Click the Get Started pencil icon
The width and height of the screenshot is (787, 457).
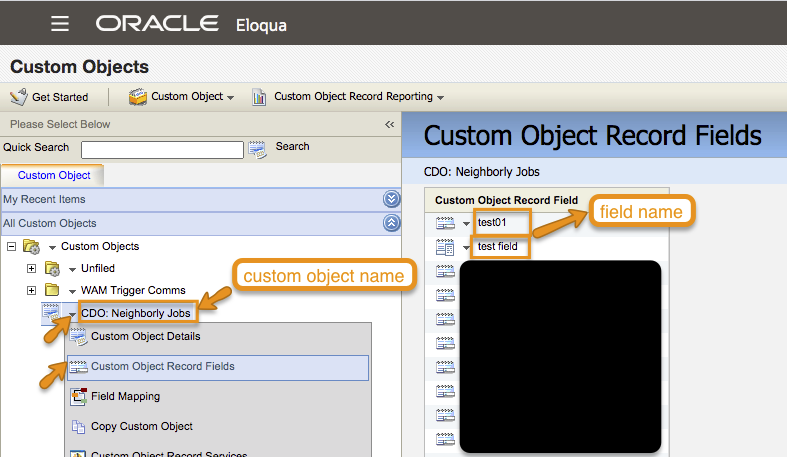(18, 97)
